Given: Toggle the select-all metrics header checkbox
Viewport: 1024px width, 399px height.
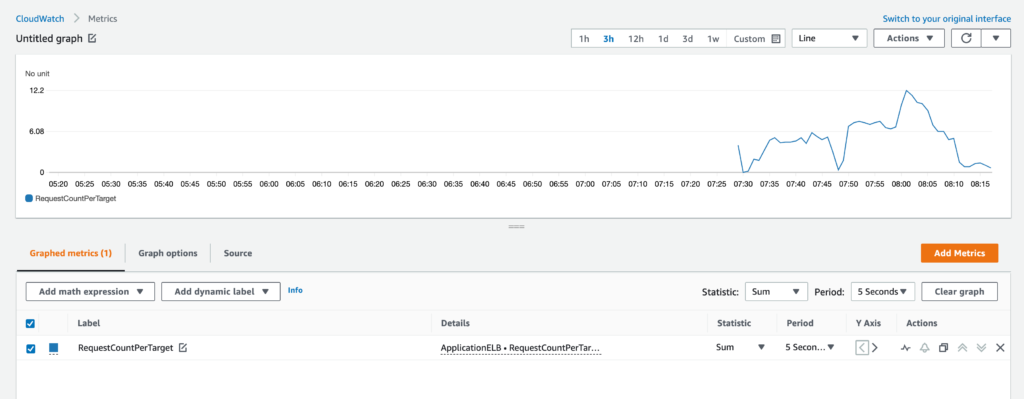Looking at the screenshot, I should pos(30,323).
